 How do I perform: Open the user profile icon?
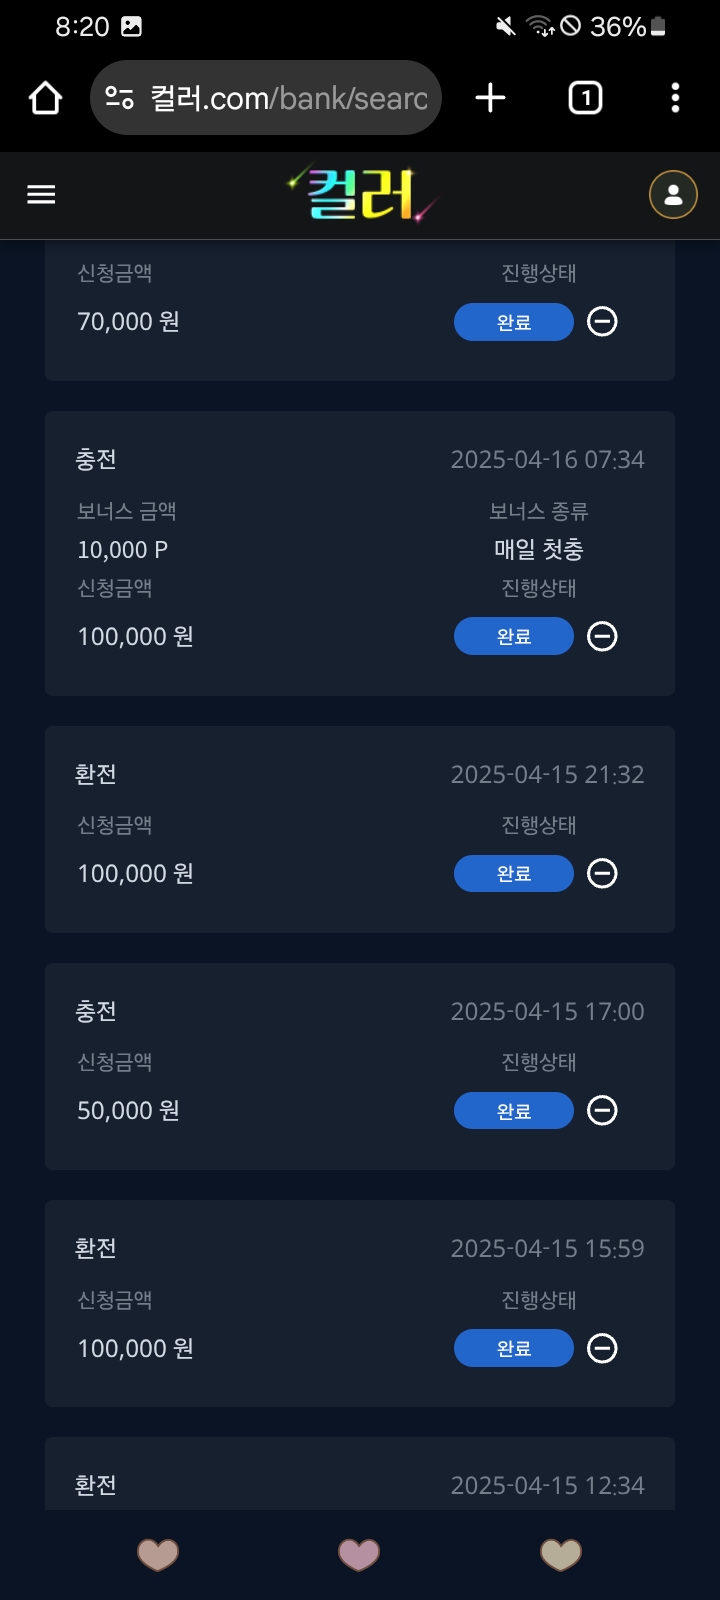click(673, 194)
